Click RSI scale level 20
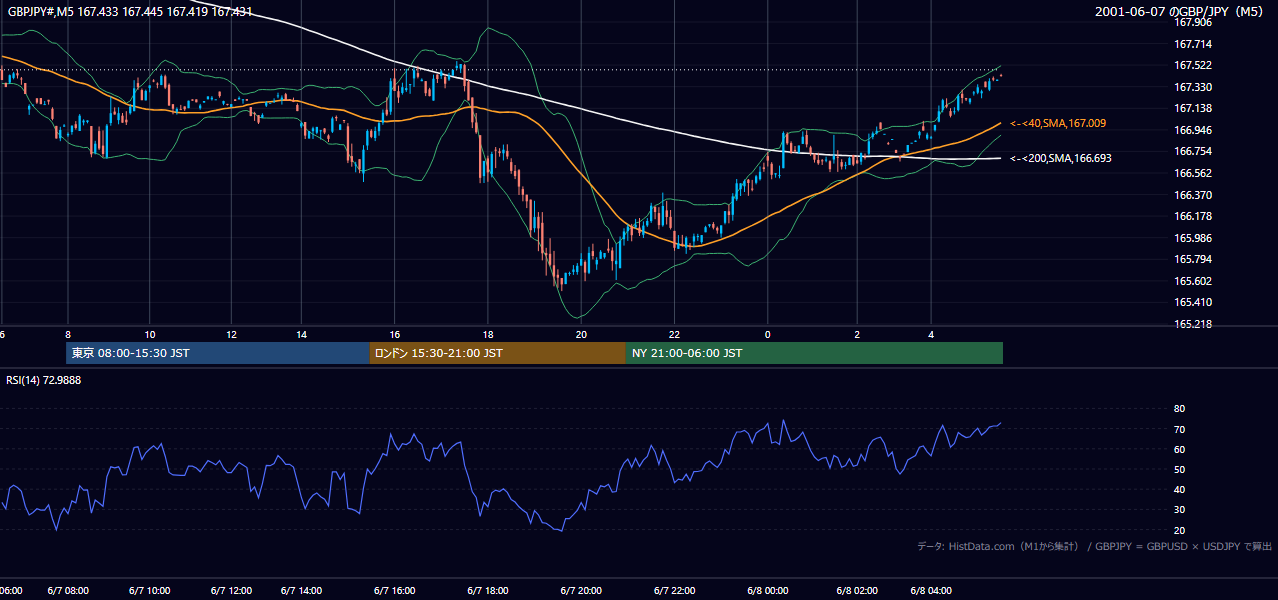The height and width of the screenshot is (600, 1278). [1179, 530]
